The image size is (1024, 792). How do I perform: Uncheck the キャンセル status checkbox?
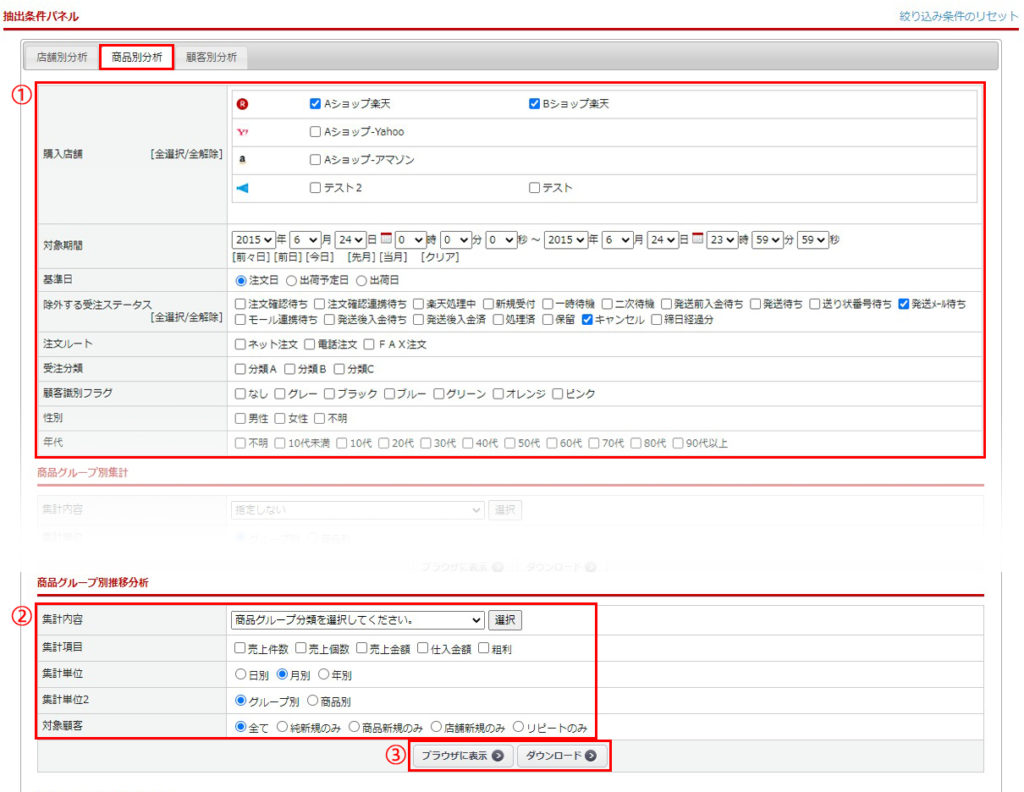tap(588, 320)
